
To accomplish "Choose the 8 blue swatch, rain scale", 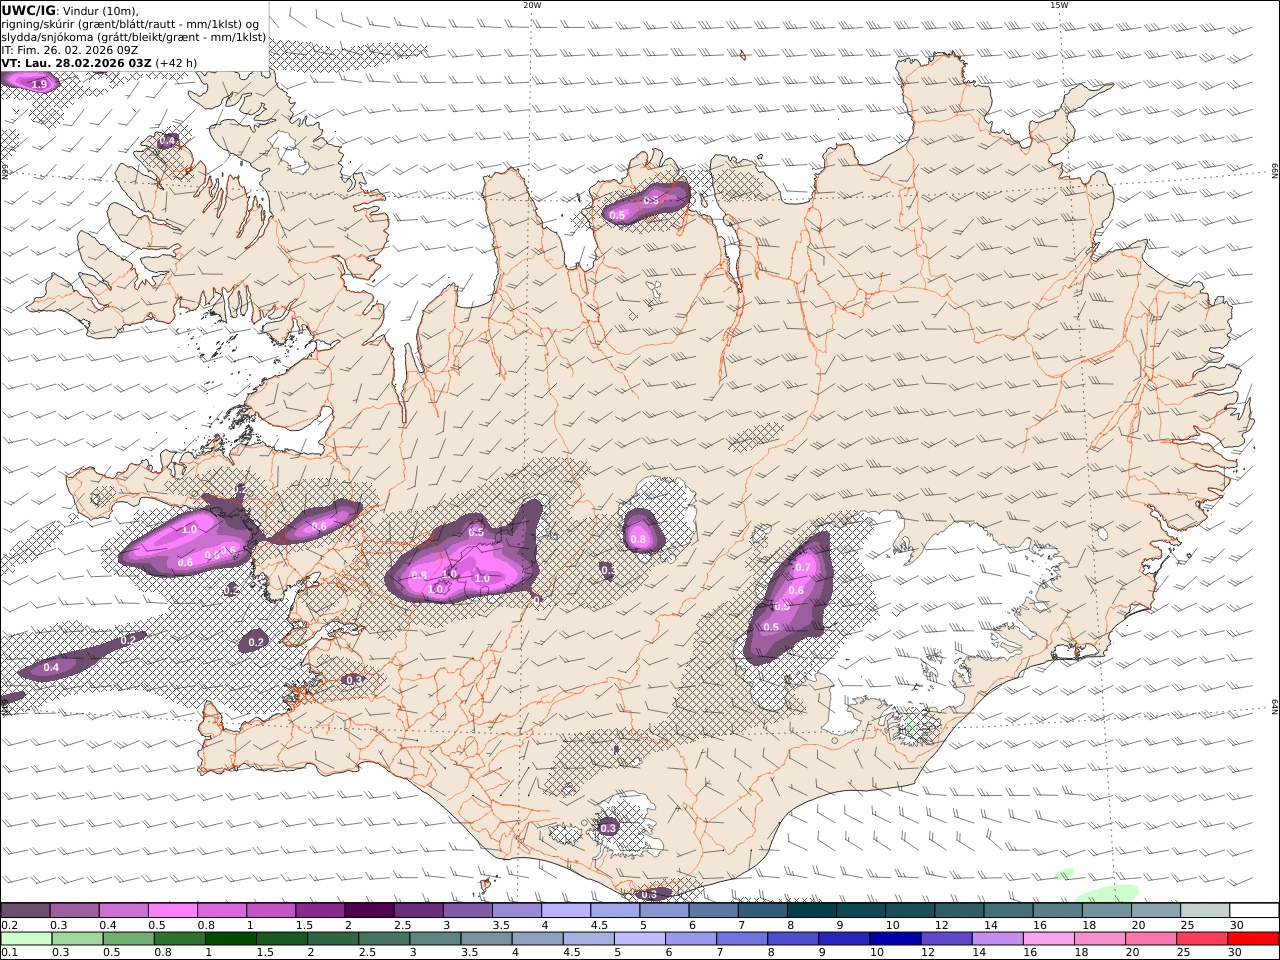I will (x=792, y=938).
